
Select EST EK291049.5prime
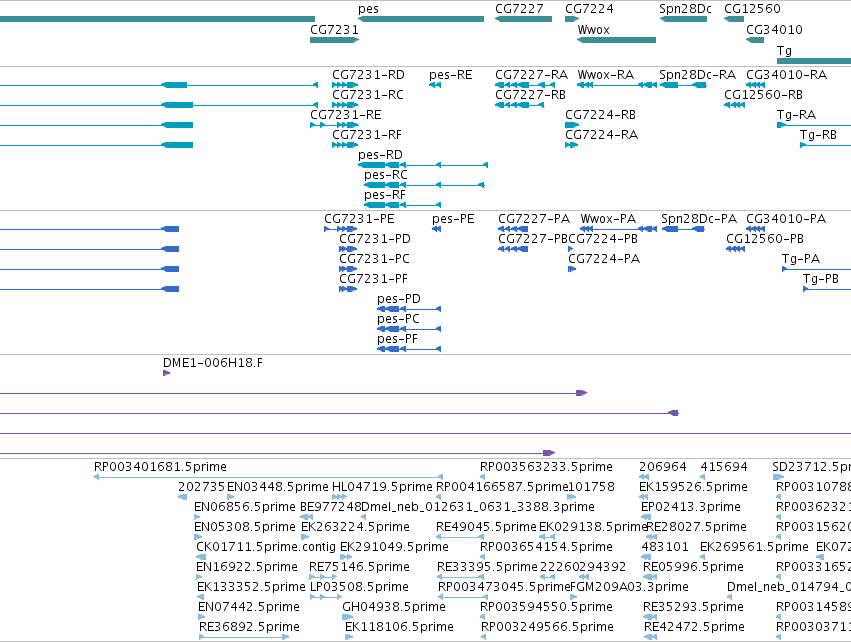[x=344, y=557]
